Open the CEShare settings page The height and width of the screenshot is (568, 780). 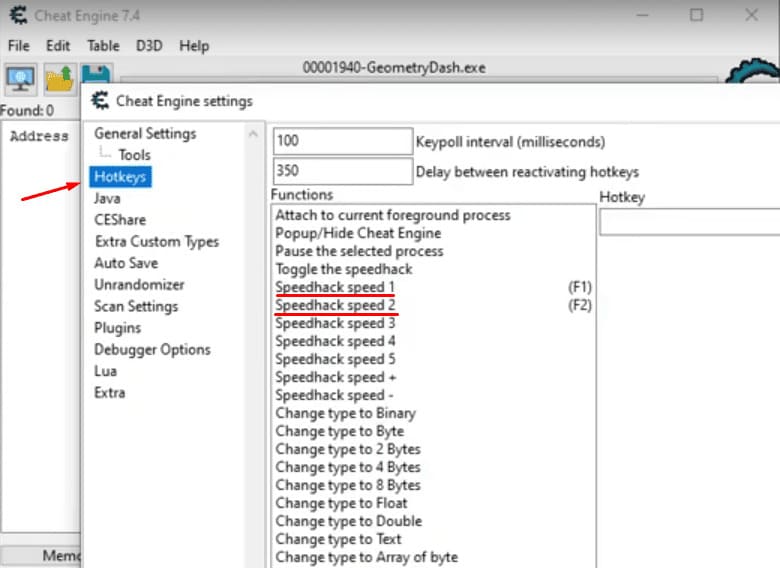(x=120, y=220)
